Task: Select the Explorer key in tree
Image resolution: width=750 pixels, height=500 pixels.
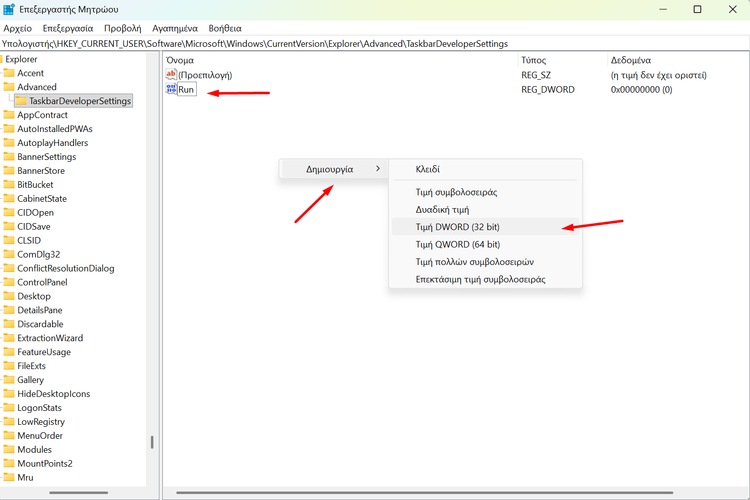Action: [x=21, y=59]
